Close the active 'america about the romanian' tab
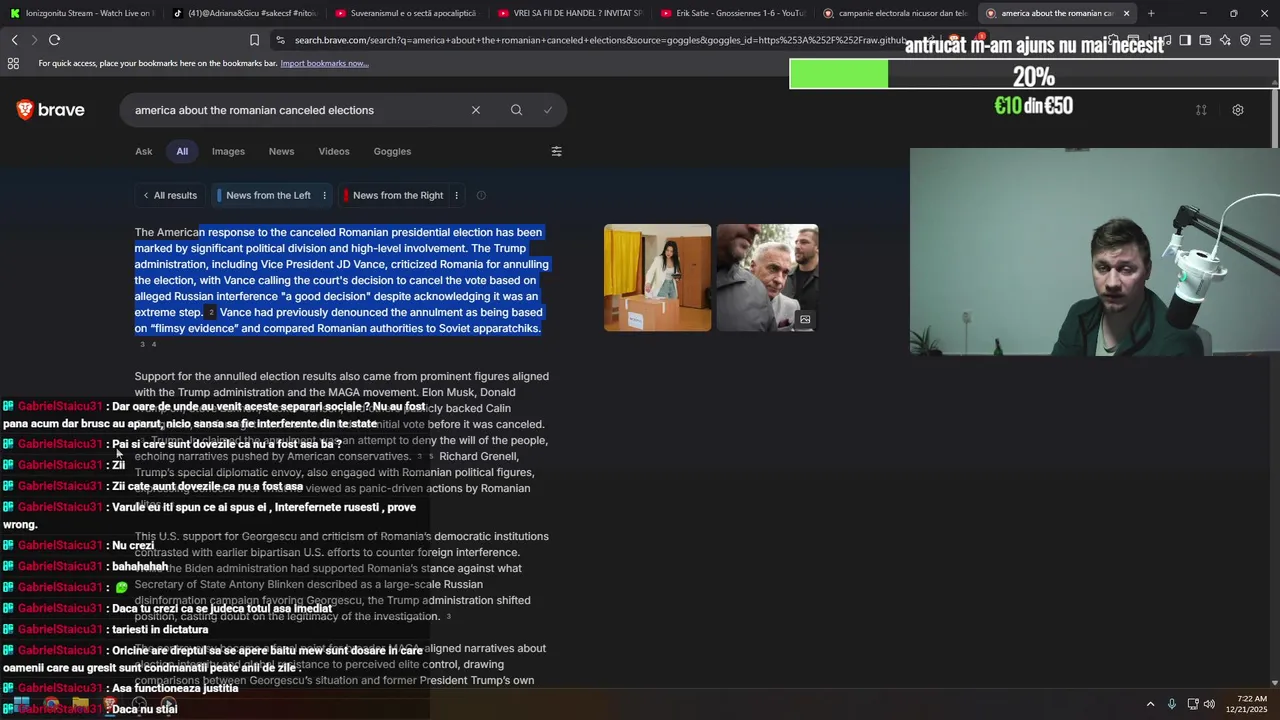This screenshot has width=1280, height=720. point(1127,13)
